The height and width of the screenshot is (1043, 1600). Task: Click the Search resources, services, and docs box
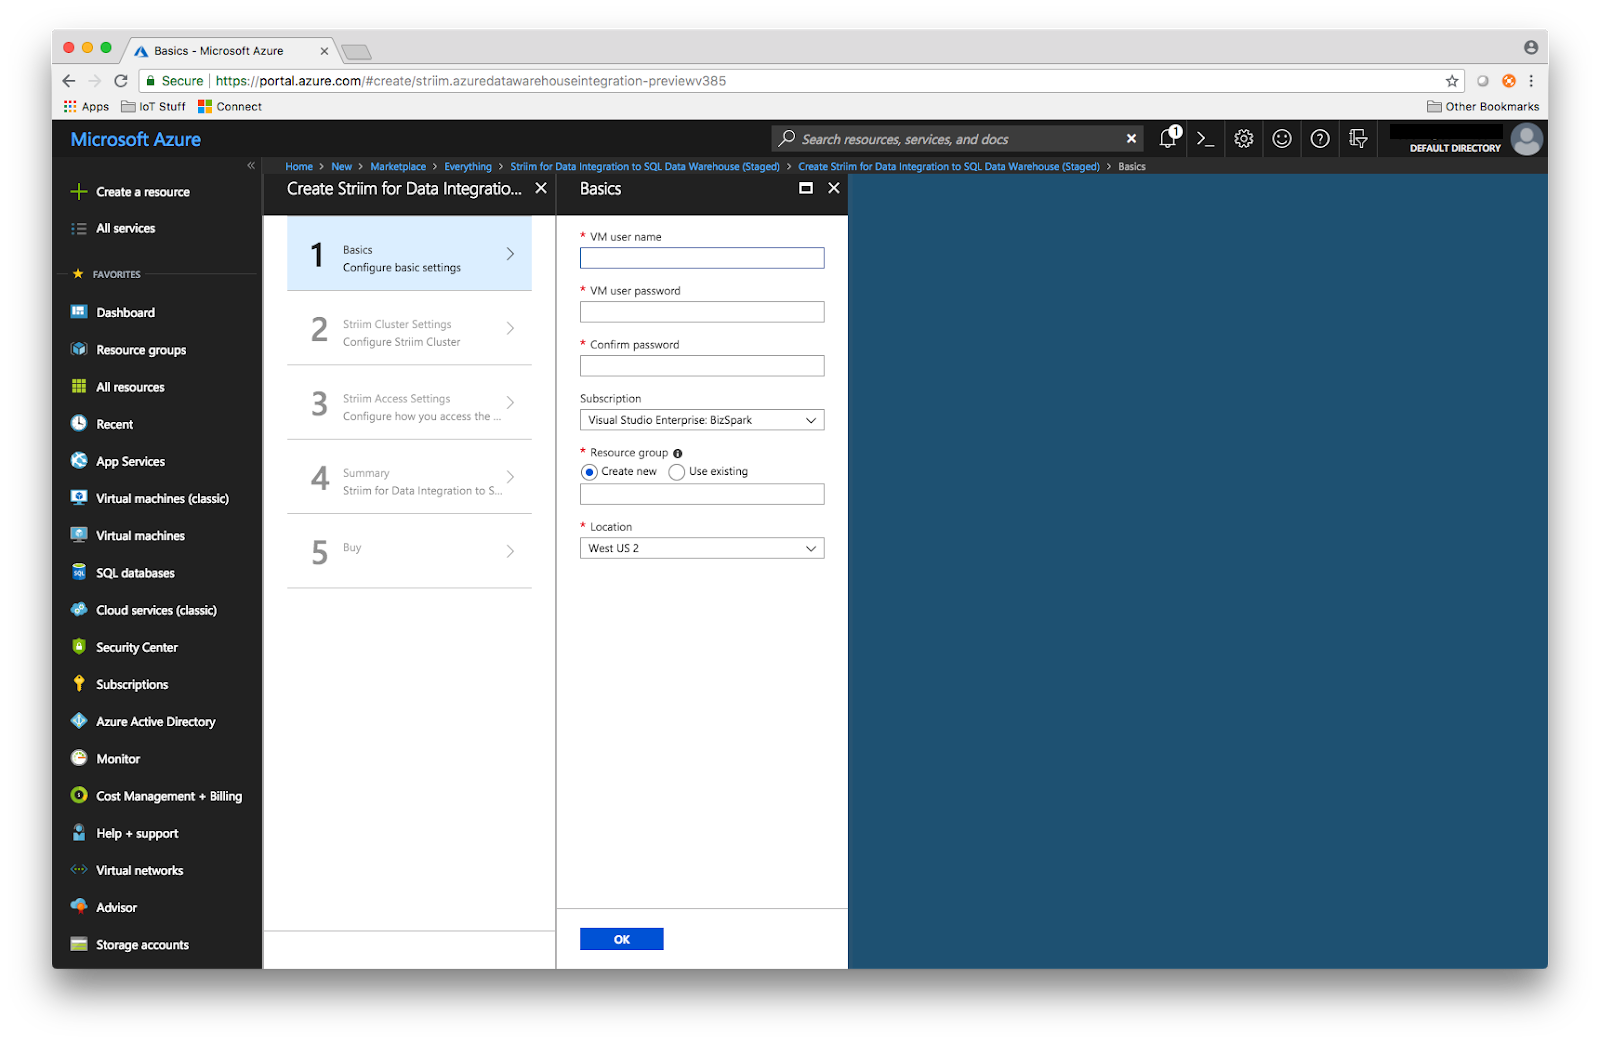click(955, 139)
